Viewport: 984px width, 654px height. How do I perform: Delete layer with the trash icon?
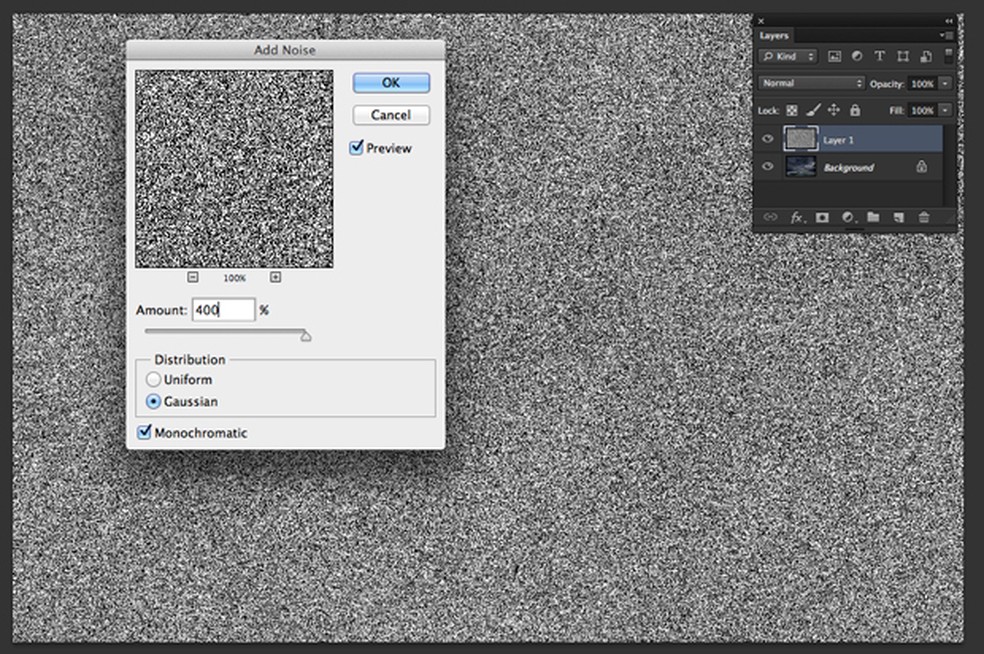(x=924, y=217)
